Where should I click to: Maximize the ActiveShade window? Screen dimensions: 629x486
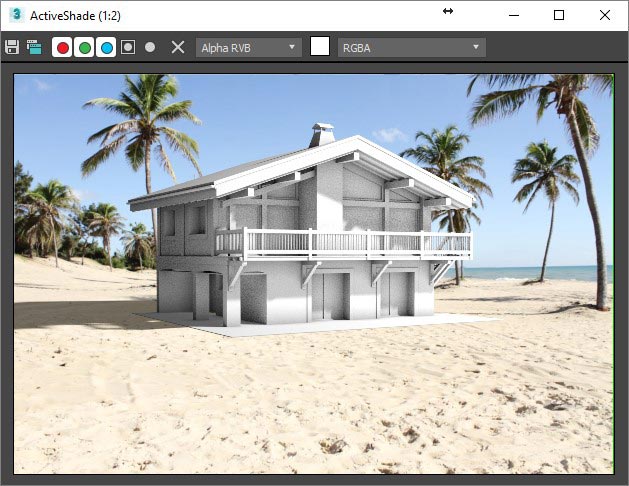click(x=559, y=15)
